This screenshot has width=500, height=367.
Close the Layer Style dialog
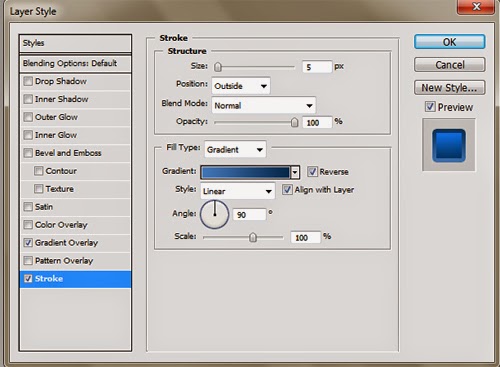(x=476, y=6)
